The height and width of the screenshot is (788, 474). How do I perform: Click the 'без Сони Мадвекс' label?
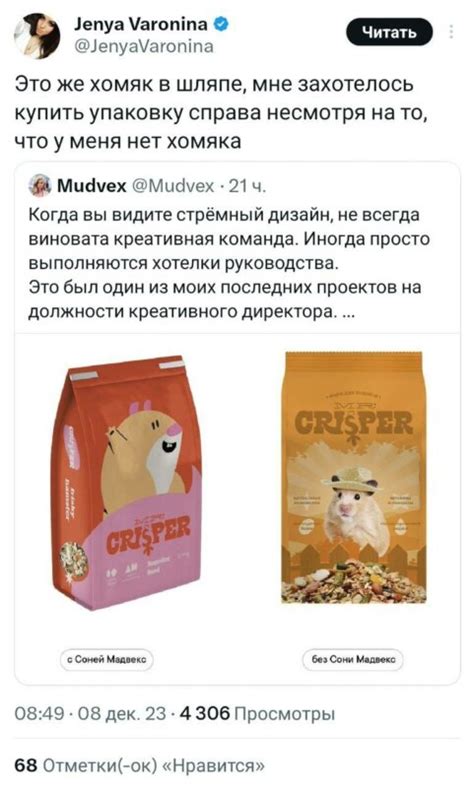click(353, 659)
